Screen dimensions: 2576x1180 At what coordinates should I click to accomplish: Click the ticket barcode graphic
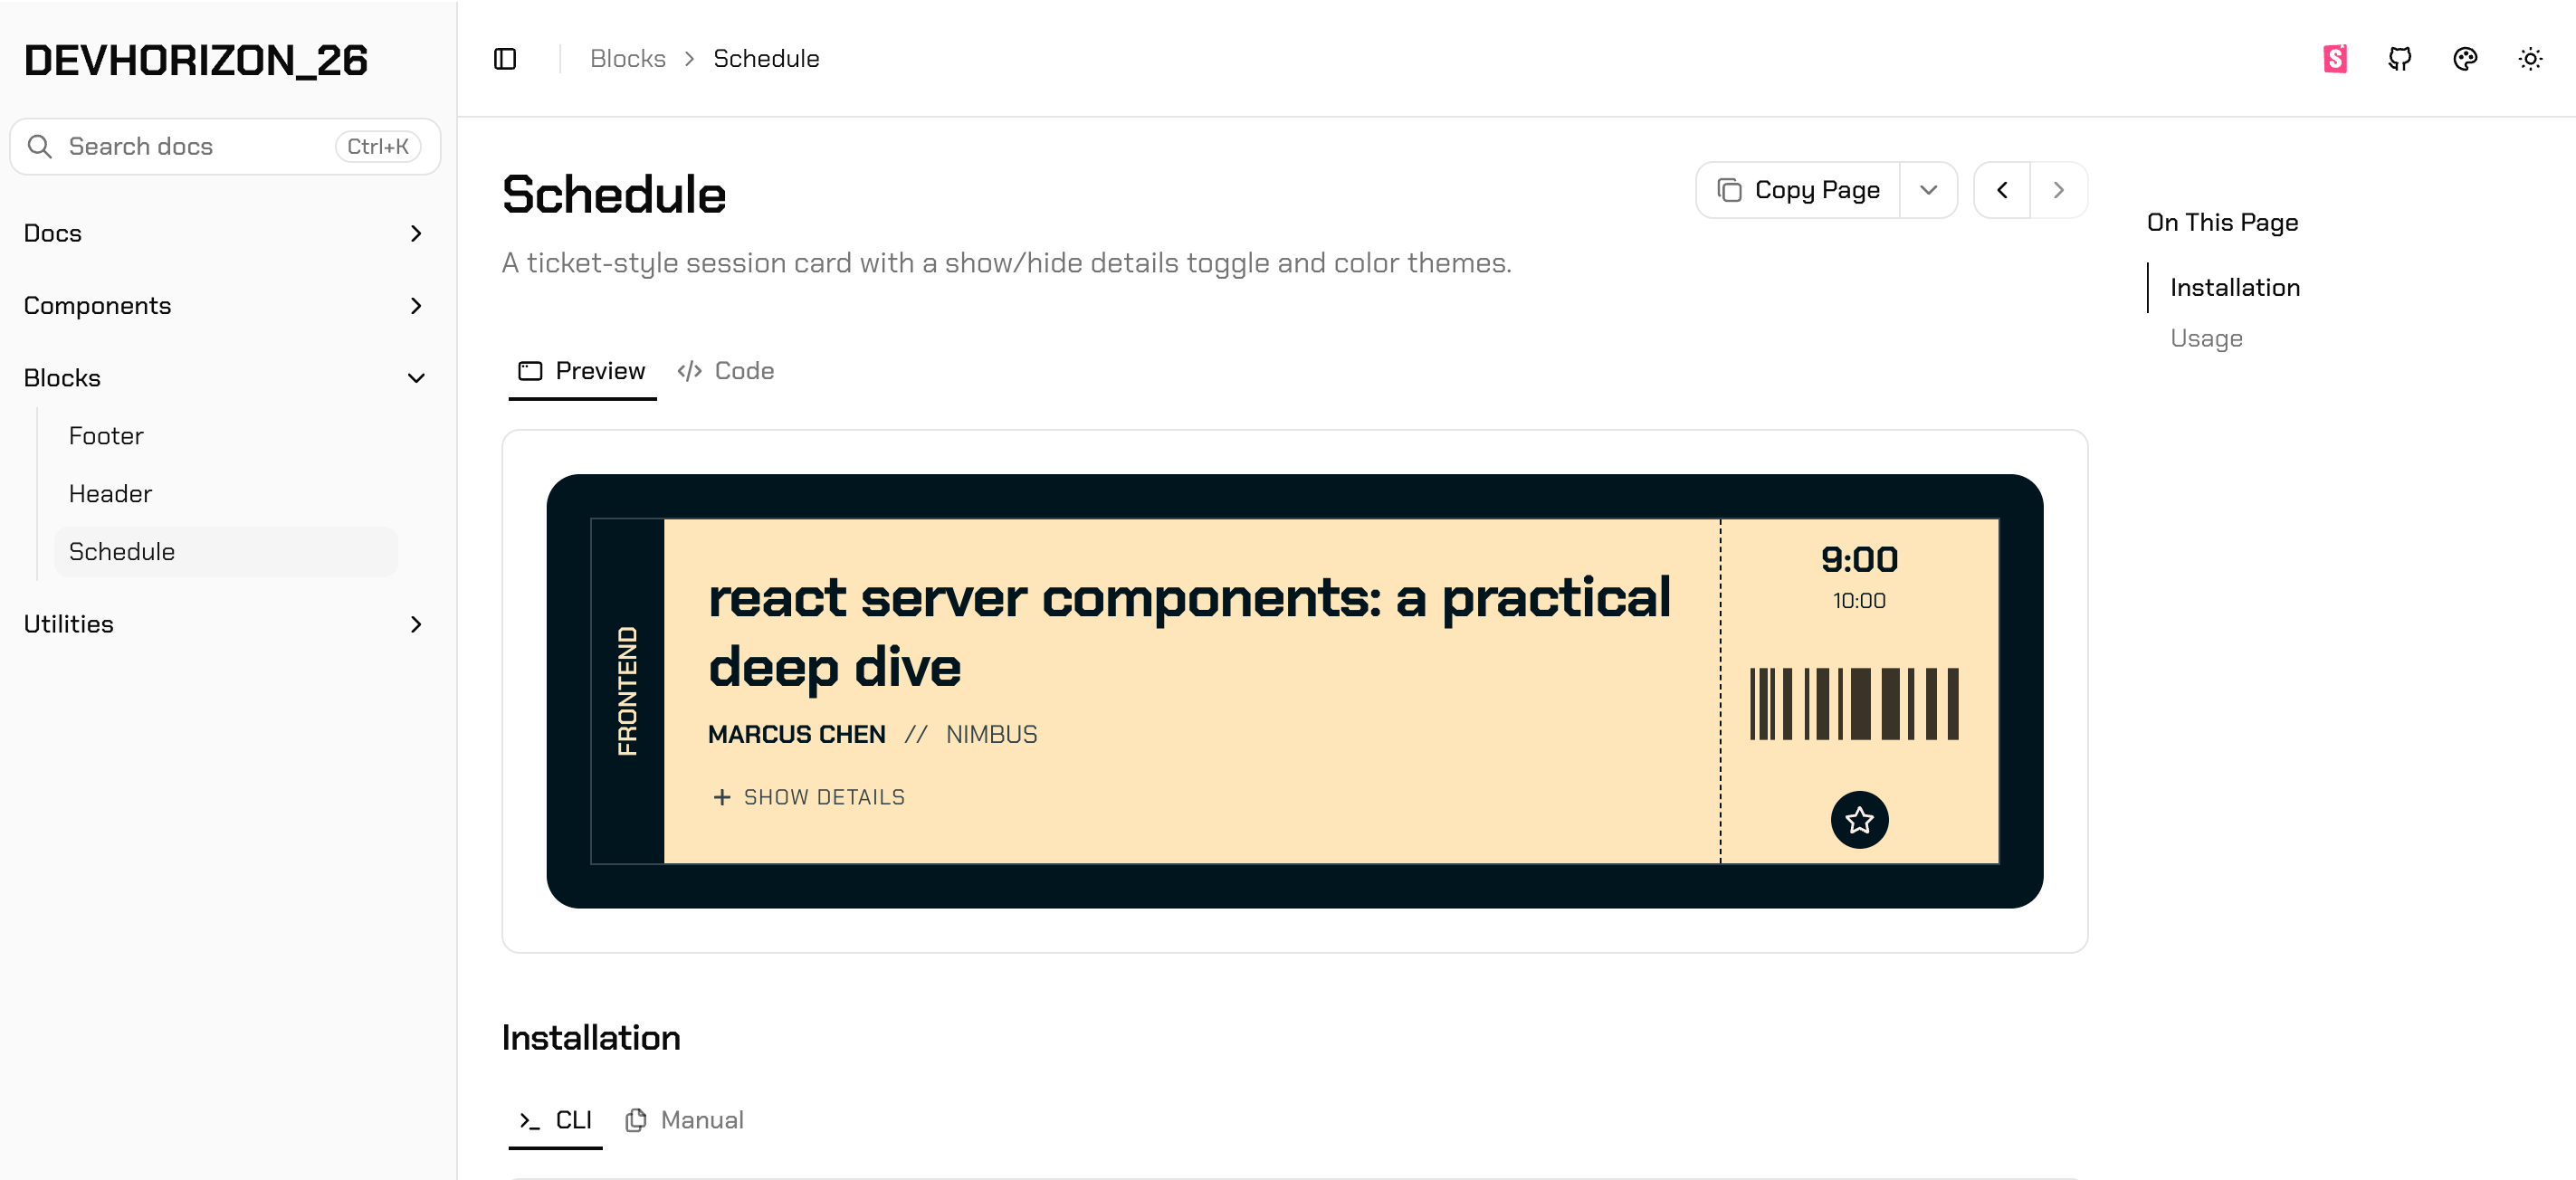[x=1854, y=704]
